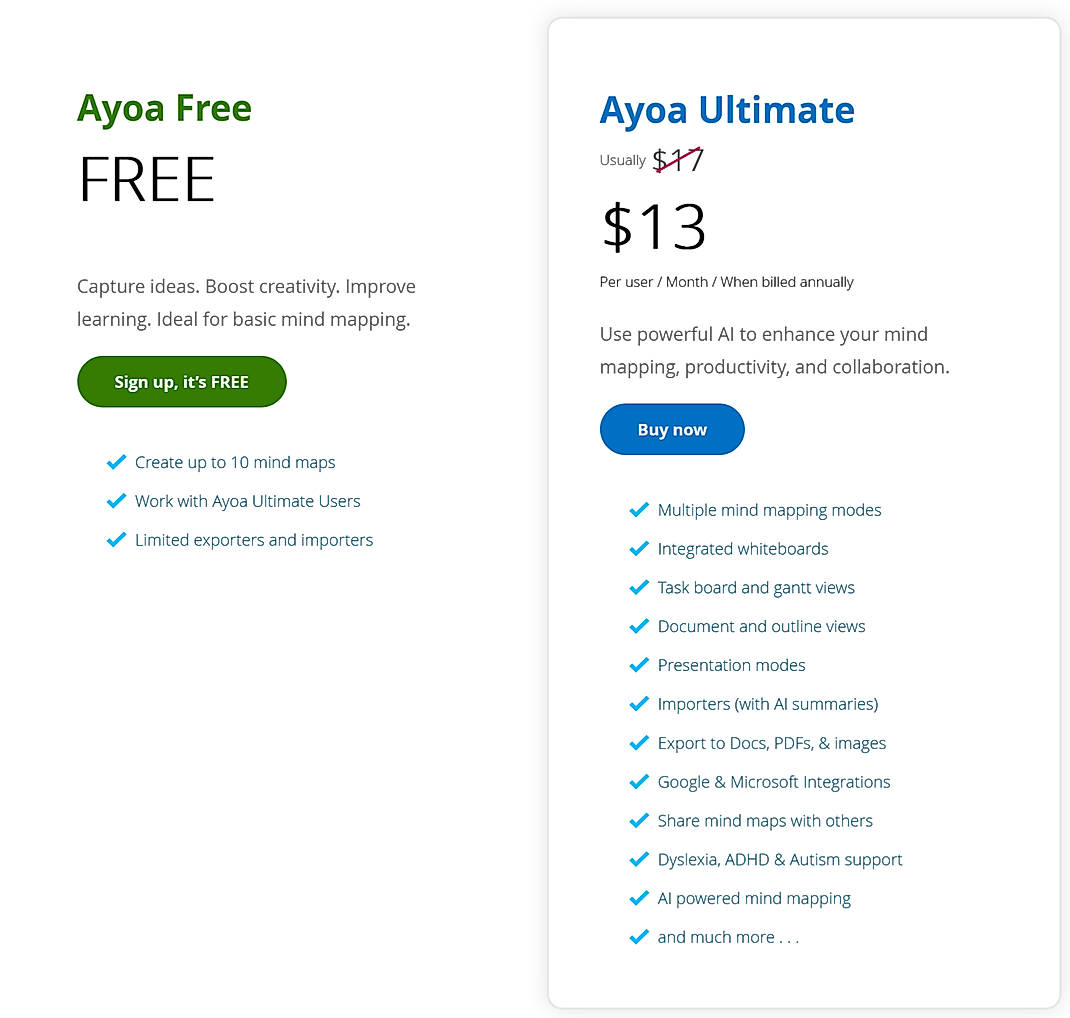Click the checkmark next to Export to Docs, PDFs, & images
The height and width of the screenshot is (1018, 1070).
pos(639,743)
